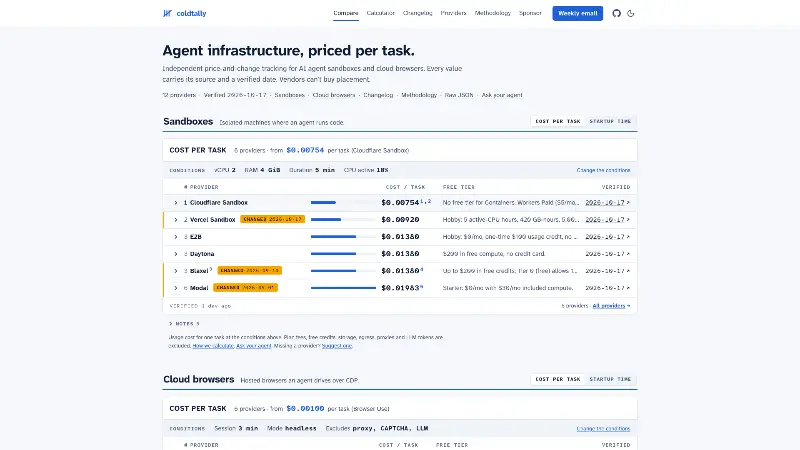The width and height of the screenshot is (800, 450).
Task: Expand the Modal row chevron
Action: pyautogui.click(x=176, y=288)
